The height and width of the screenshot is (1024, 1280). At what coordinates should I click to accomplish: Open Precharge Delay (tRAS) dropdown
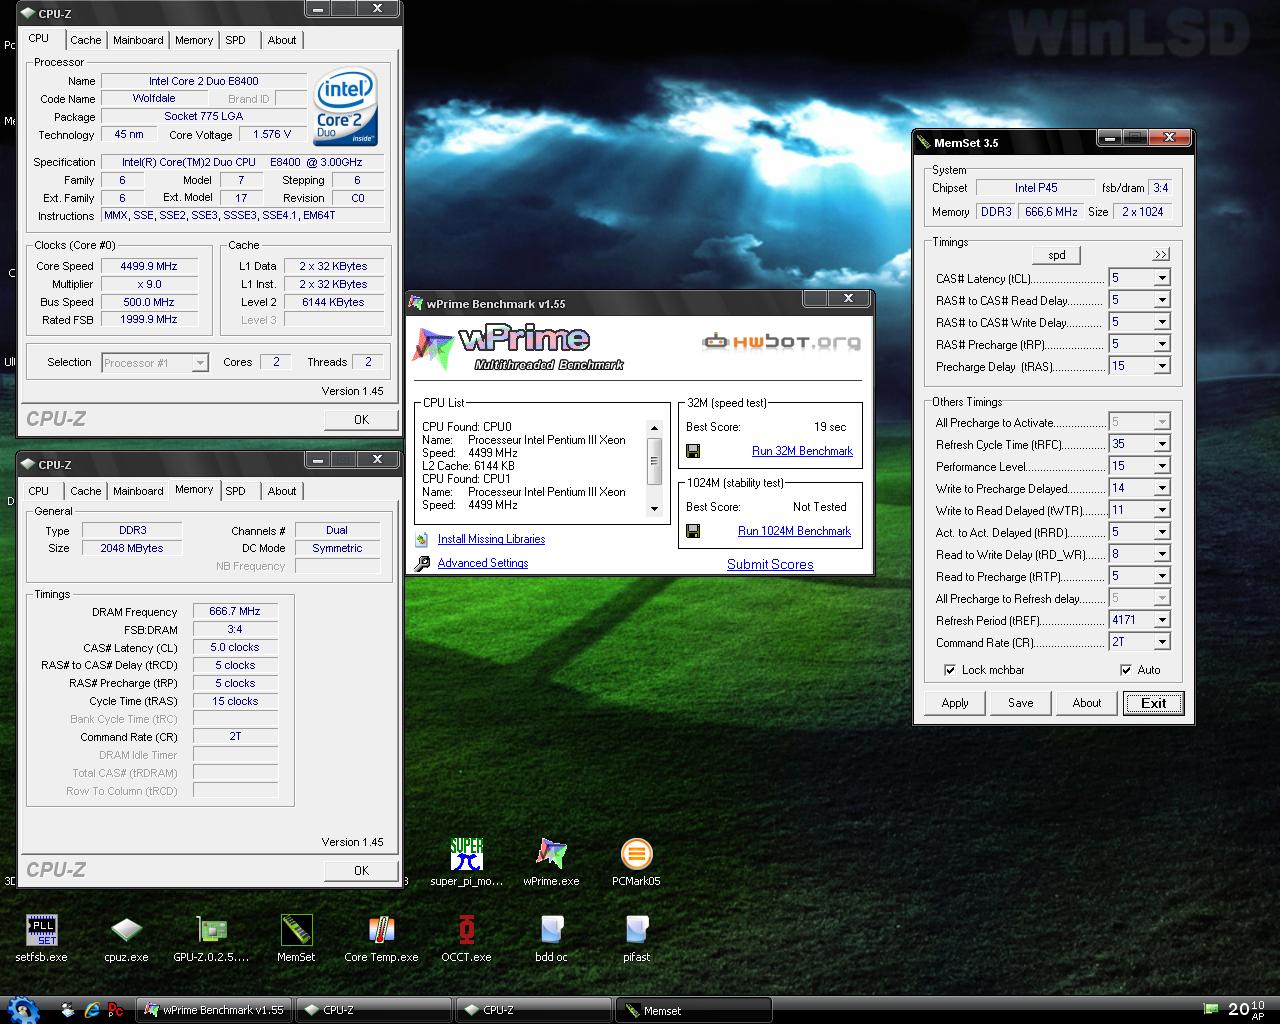point(1162,366)
